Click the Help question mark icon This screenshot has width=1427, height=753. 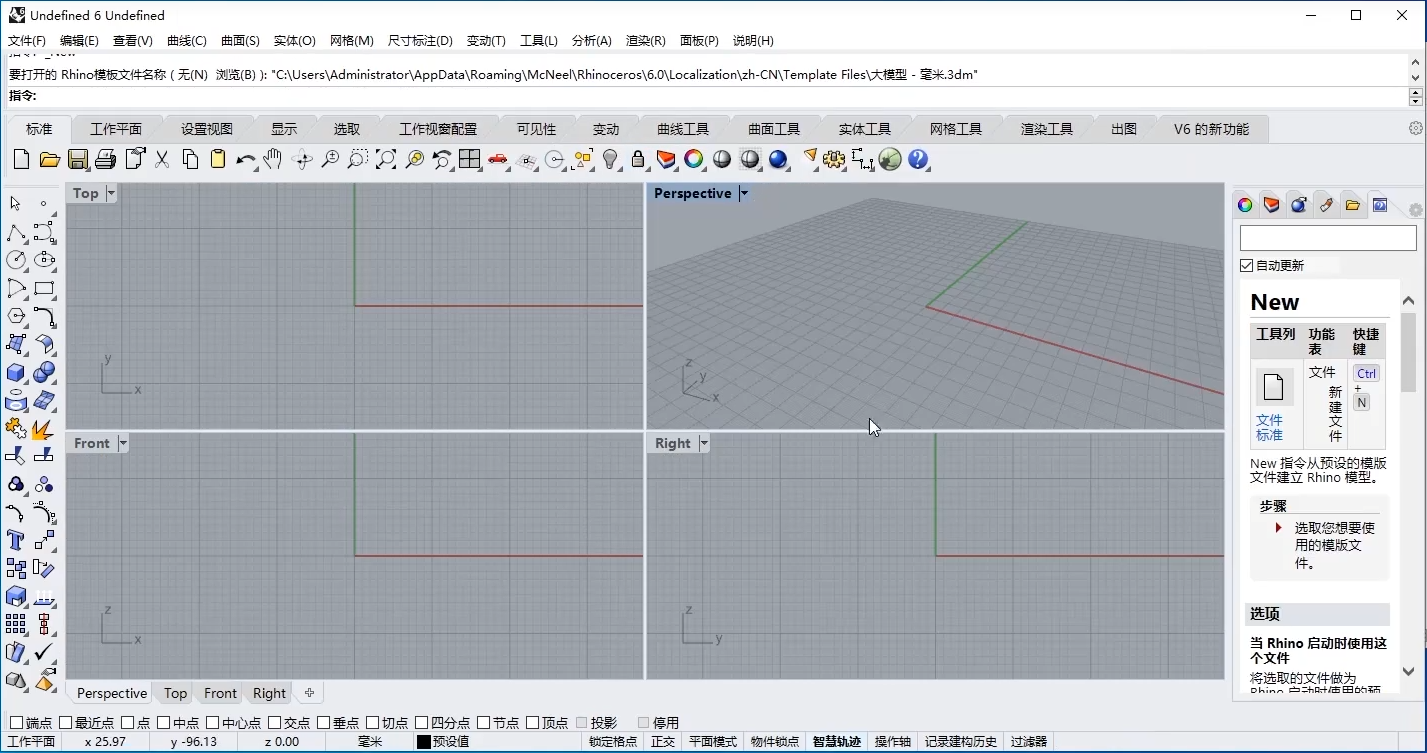pos(918,160)
